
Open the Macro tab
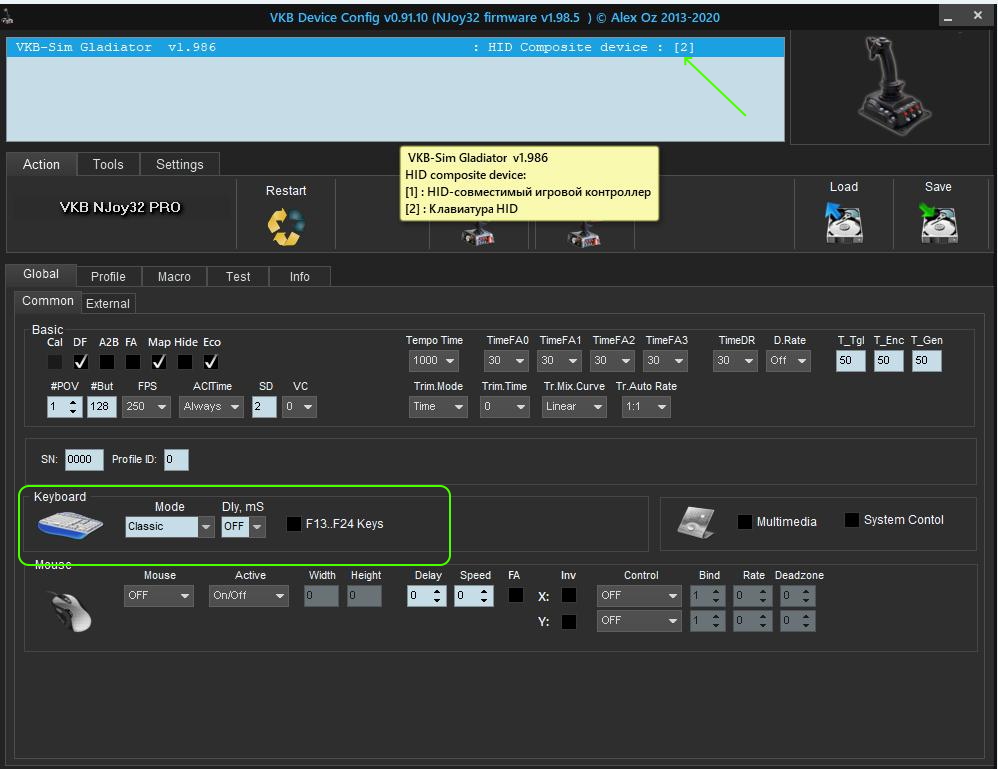[174, 276]
